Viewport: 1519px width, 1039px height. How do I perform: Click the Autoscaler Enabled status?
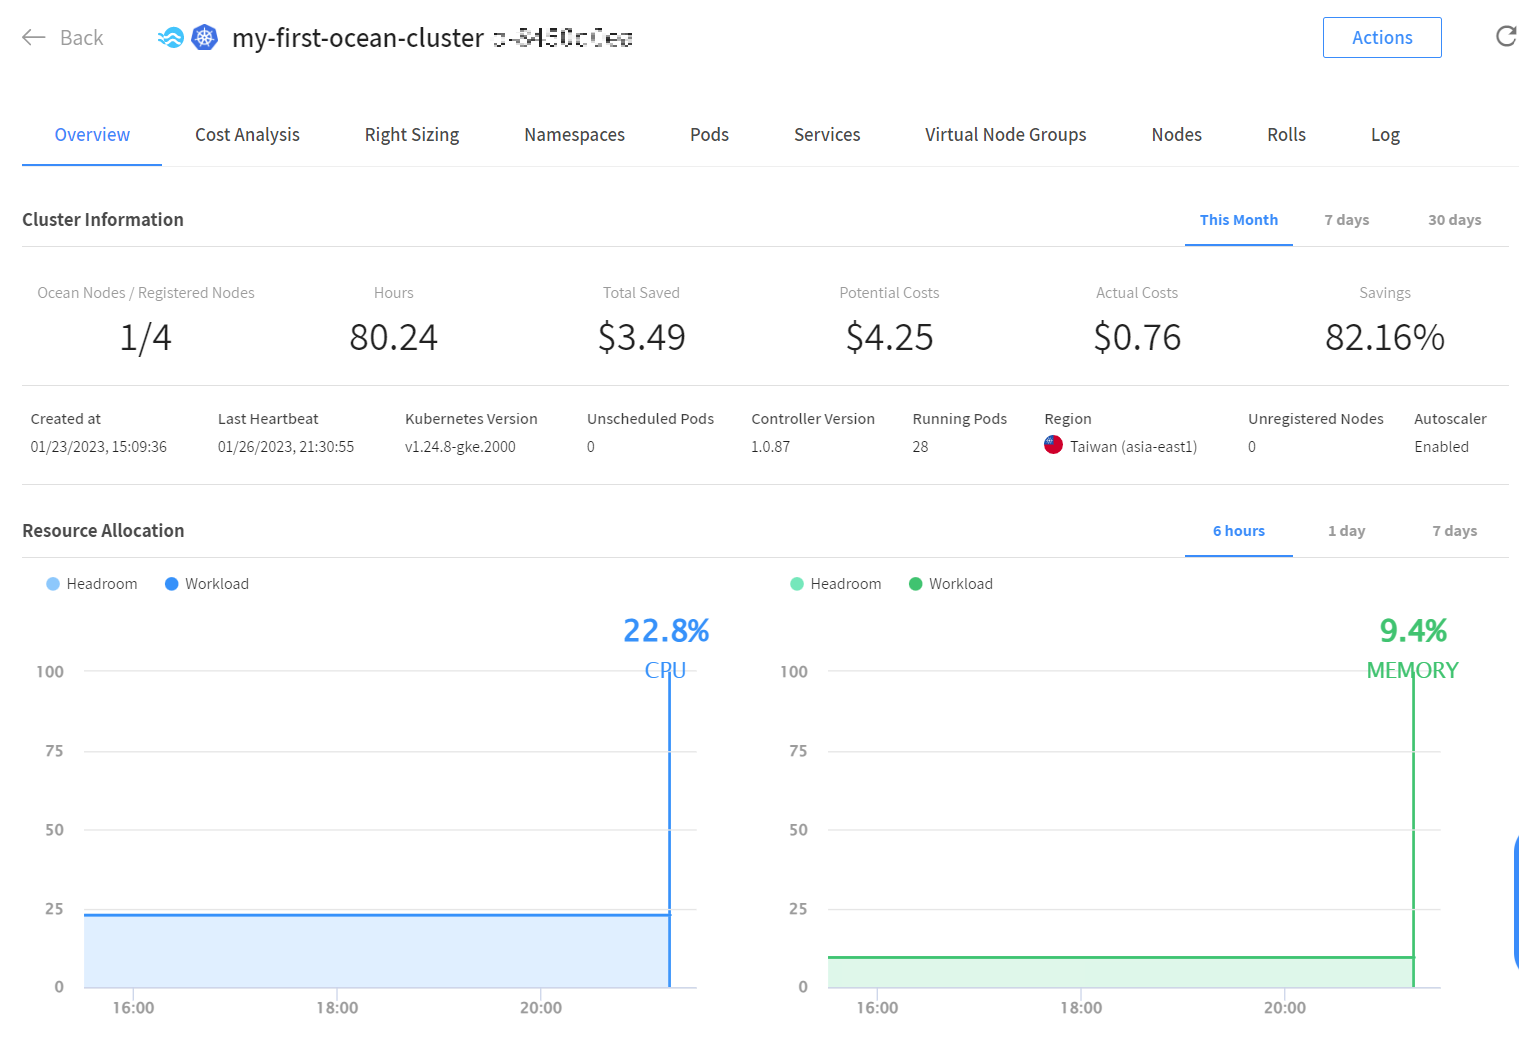1441,447
